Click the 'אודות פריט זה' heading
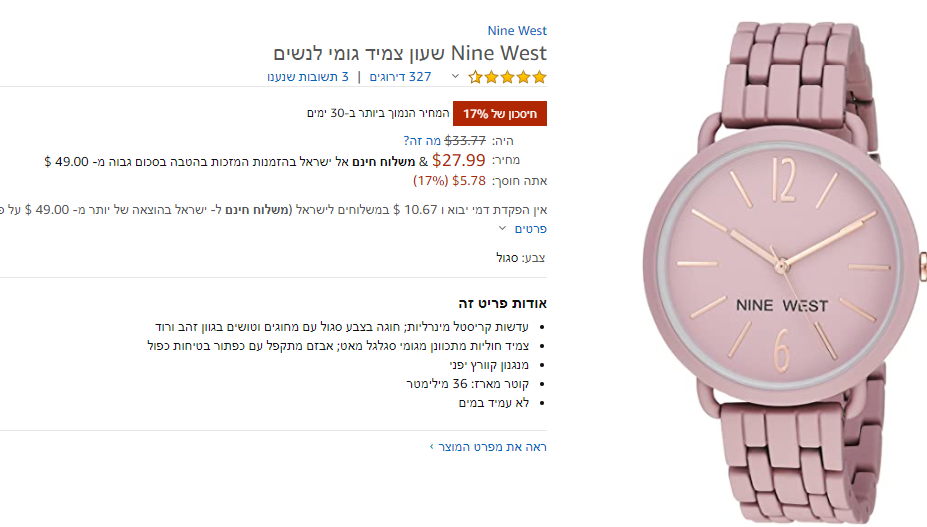The width and height of the screenshot is (927, 527). (x=502, y=303)
